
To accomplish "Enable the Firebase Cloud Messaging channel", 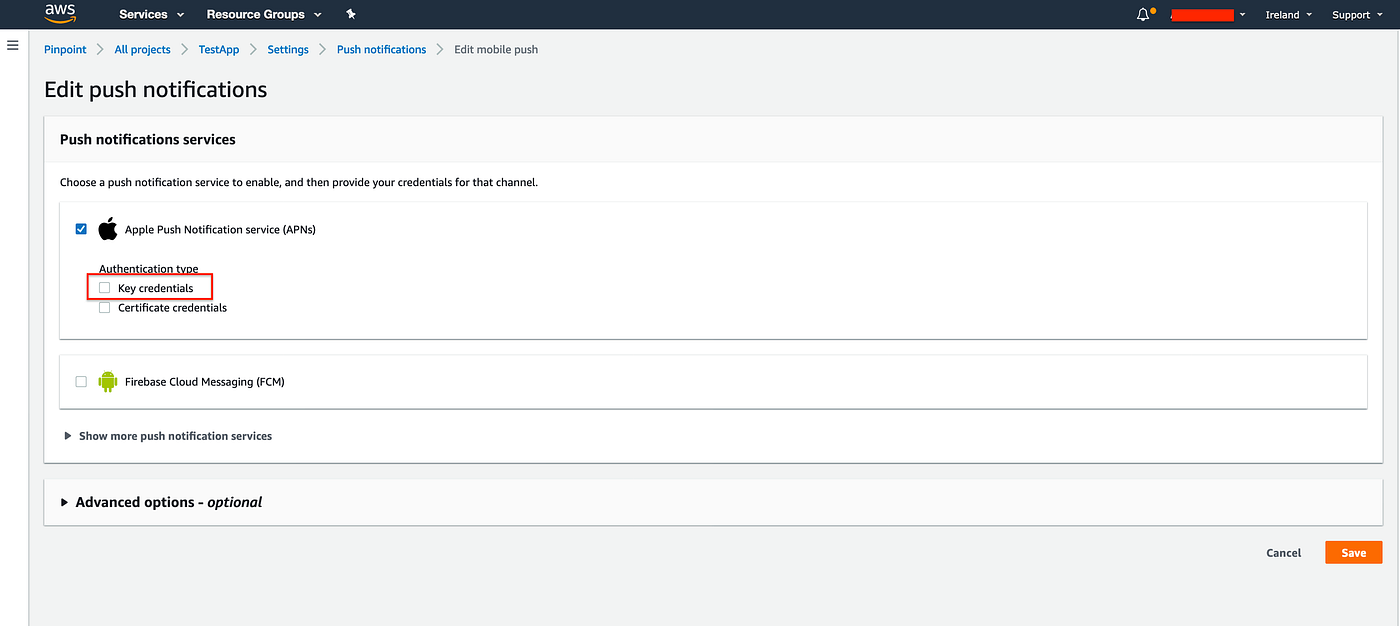I will [81, 381].
